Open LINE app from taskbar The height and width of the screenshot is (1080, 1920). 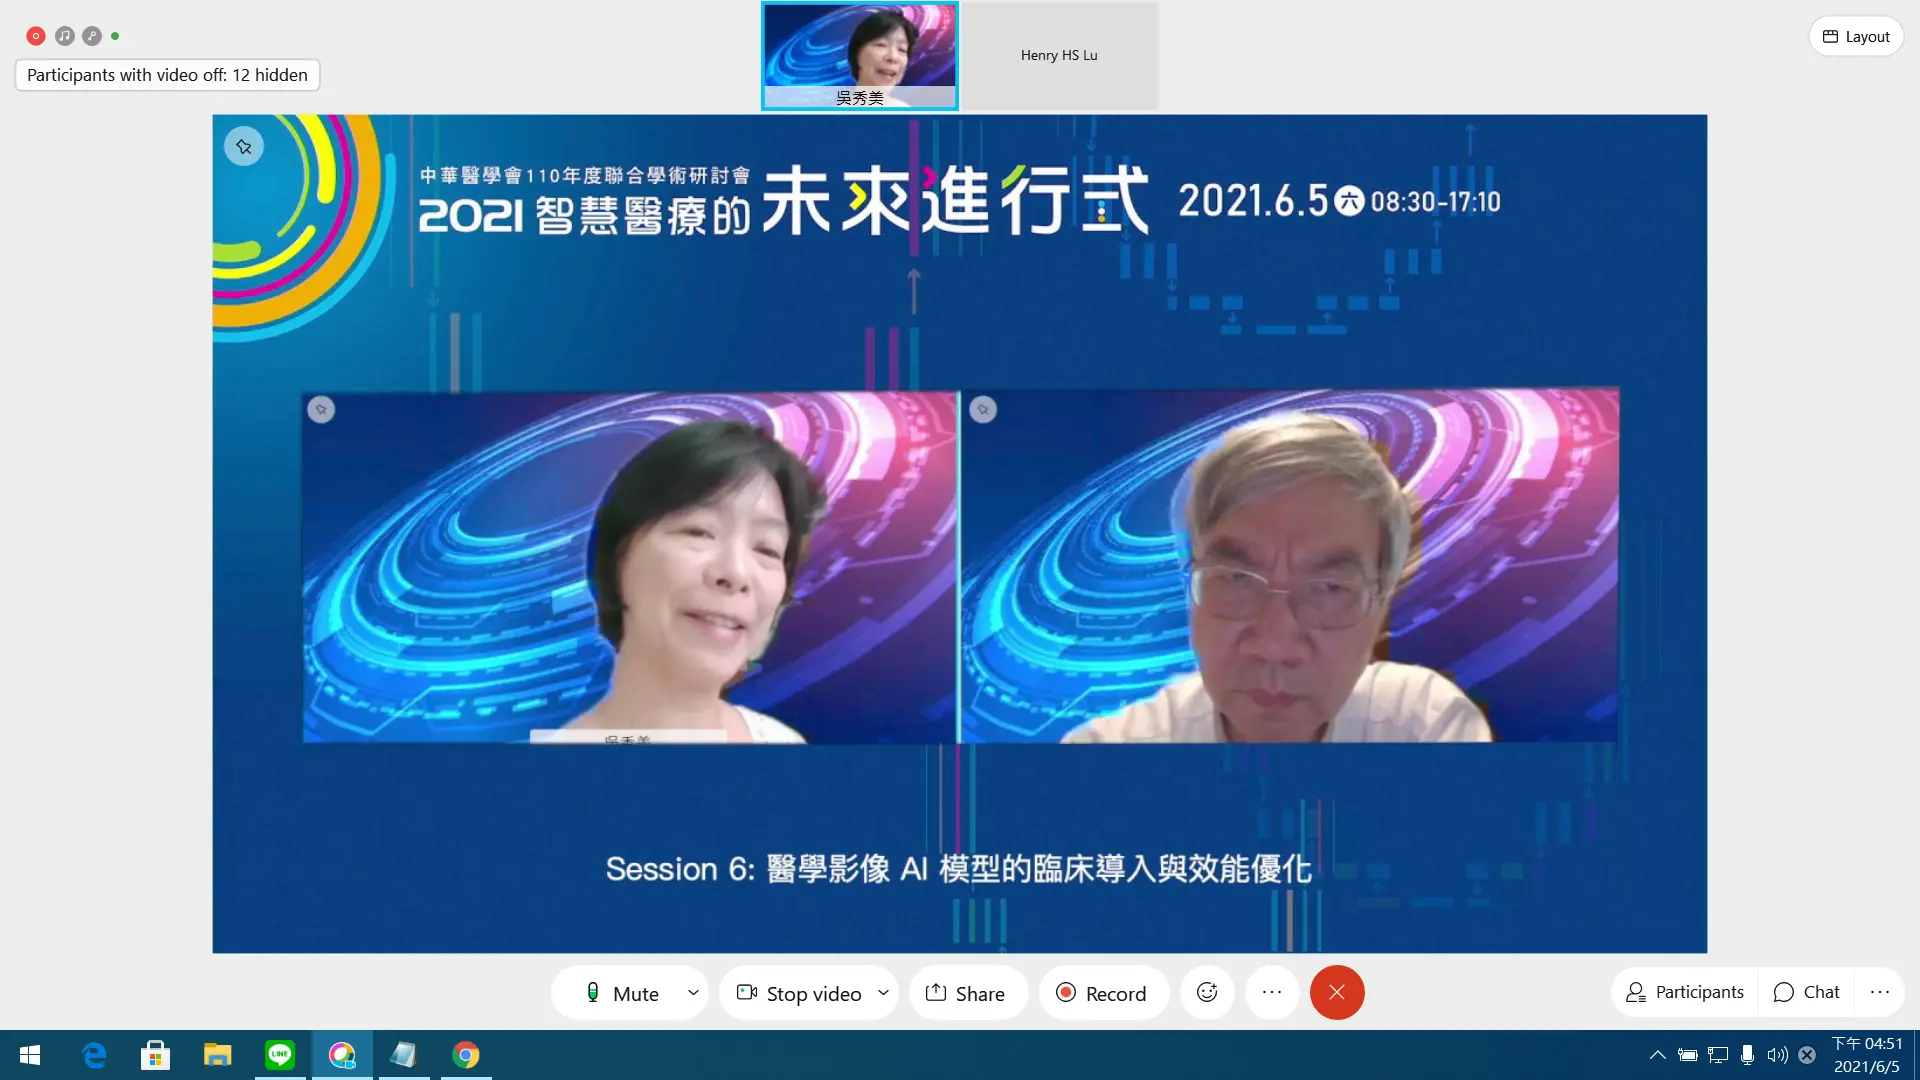pos(280,1055)
